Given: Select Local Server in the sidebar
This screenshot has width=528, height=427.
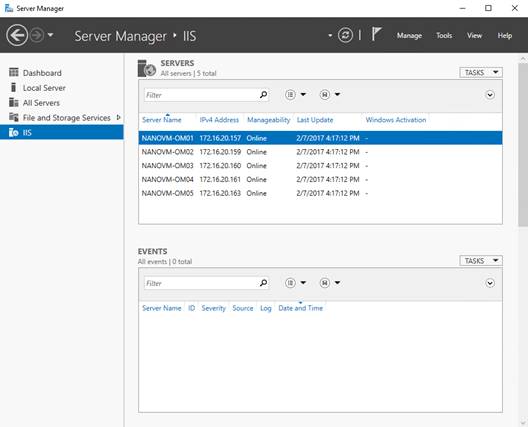Looking at the screenshot, I should [44, 88].
